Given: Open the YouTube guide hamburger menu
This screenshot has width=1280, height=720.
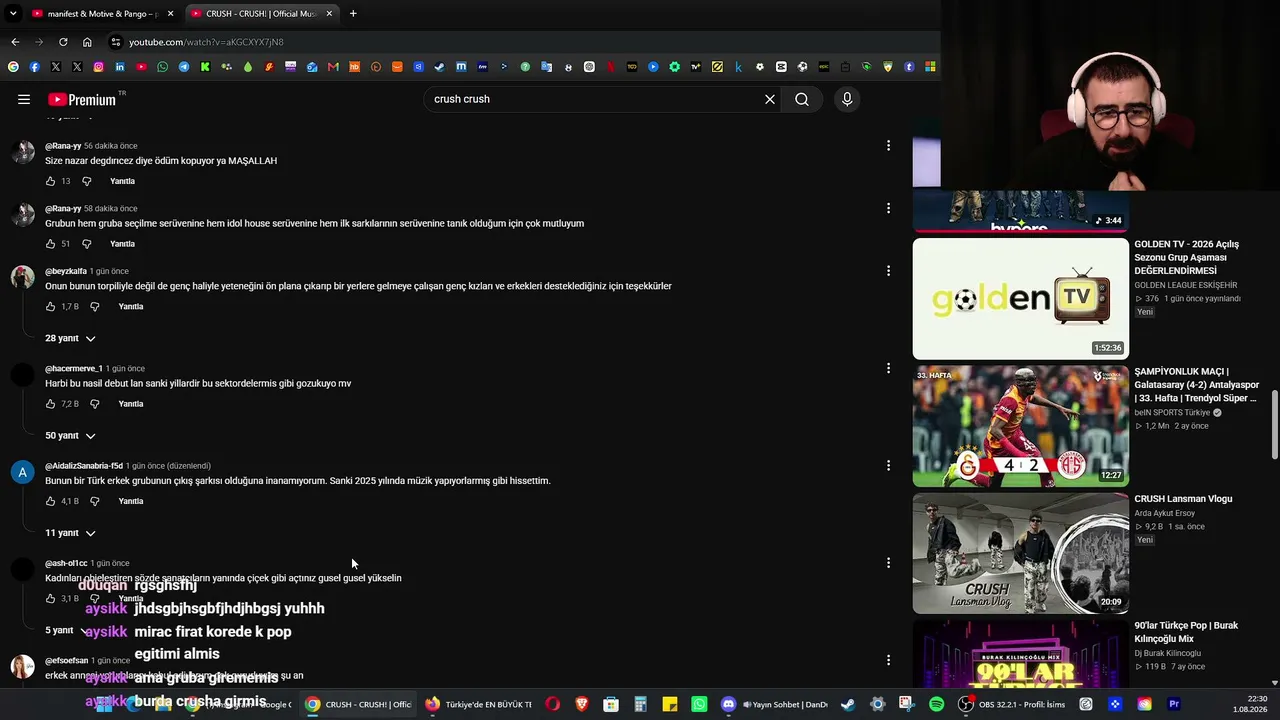Looking at the screenshot, I should (24, 99).
